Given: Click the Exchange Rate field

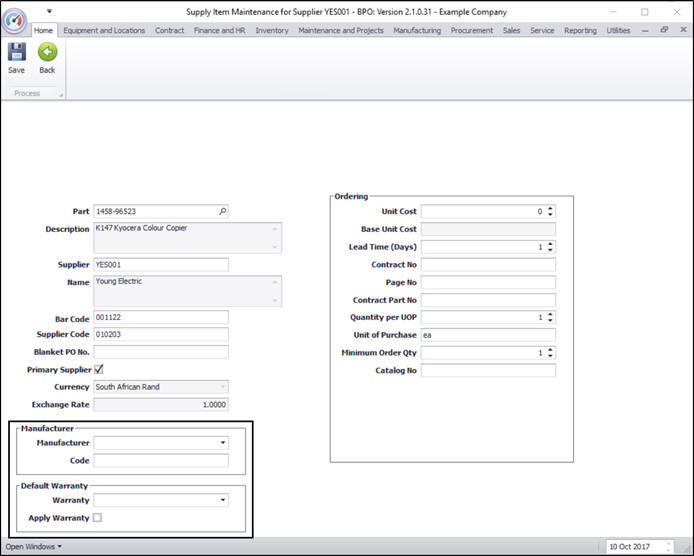Looking at the screenshot, I should (x=161, y=405).
